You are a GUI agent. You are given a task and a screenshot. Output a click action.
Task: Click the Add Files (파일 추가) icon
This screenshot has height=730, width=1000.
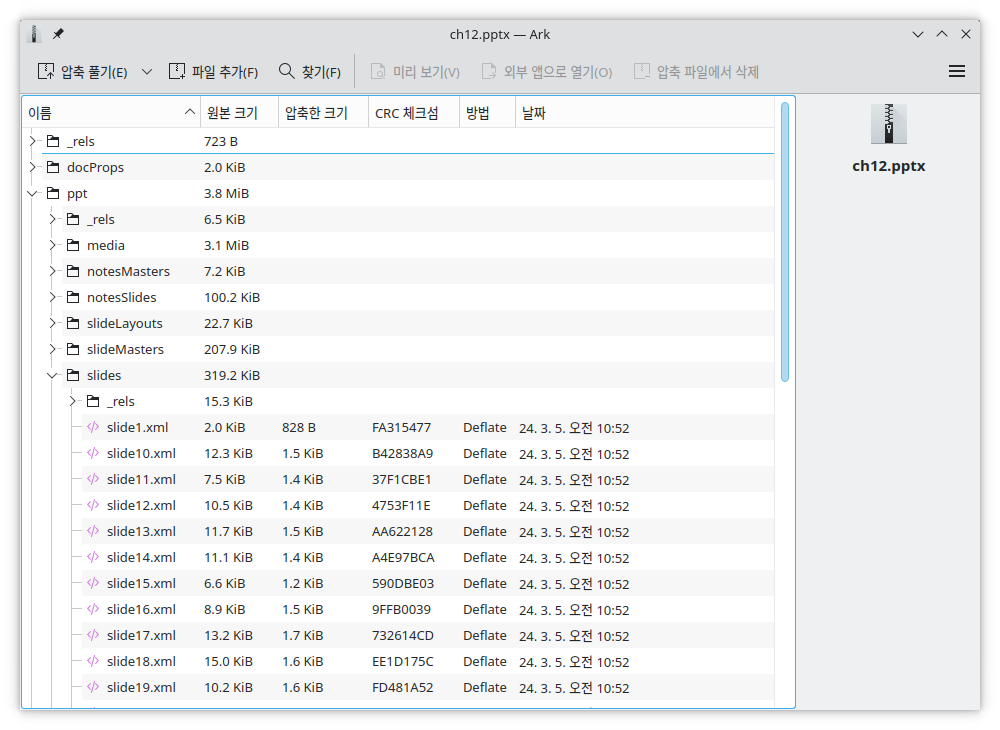177,71
